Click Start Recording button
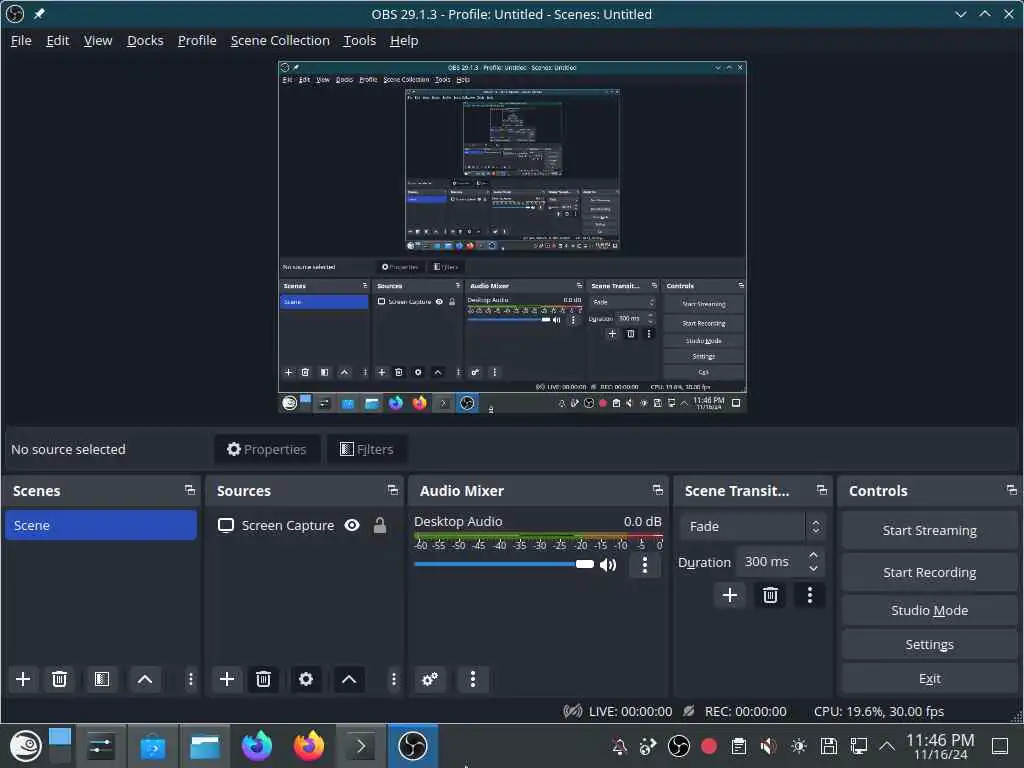 (929, 573)
